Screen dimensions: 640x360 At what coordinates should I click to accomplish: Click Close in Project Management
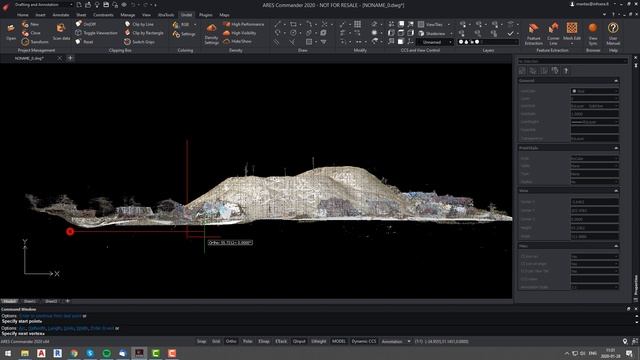[x=31, y=33]
